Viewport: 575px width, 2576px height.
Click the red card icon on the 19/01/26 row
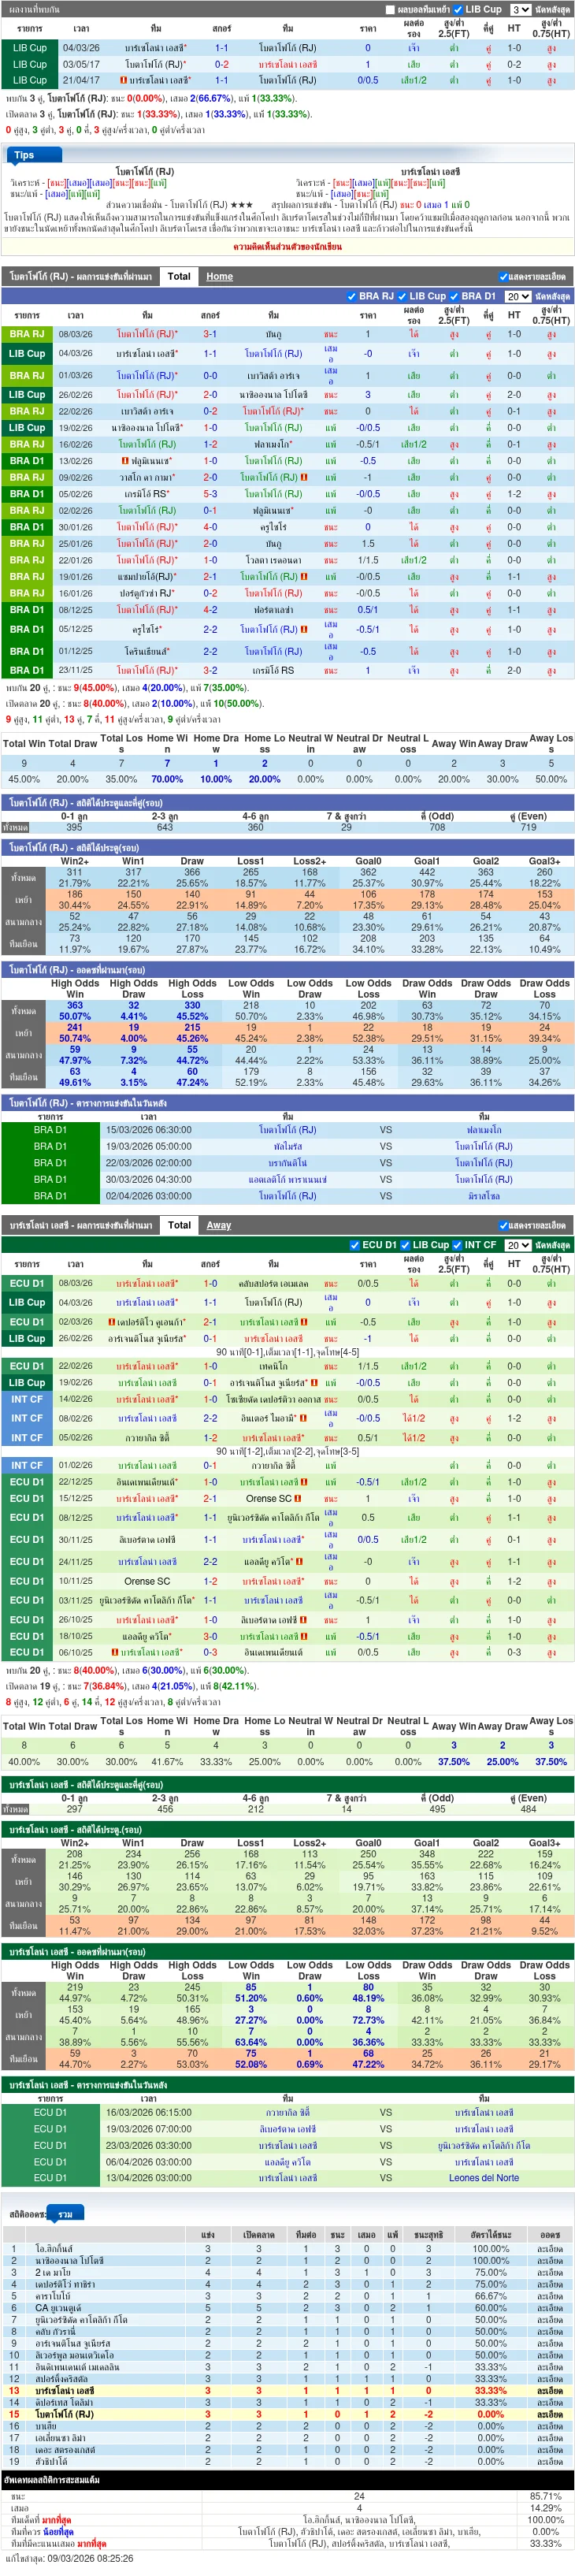[x=305, y=576]
